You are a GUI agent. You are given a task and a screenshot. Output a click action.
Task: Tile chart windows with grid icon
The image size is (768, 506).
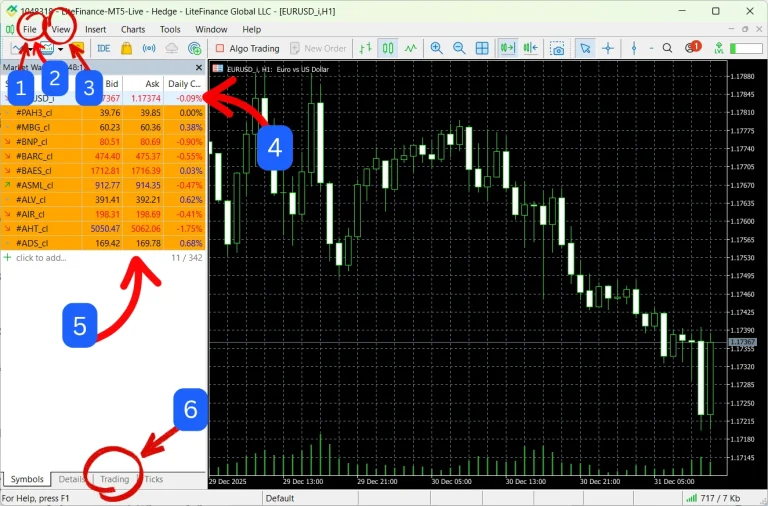pos(482,48)
